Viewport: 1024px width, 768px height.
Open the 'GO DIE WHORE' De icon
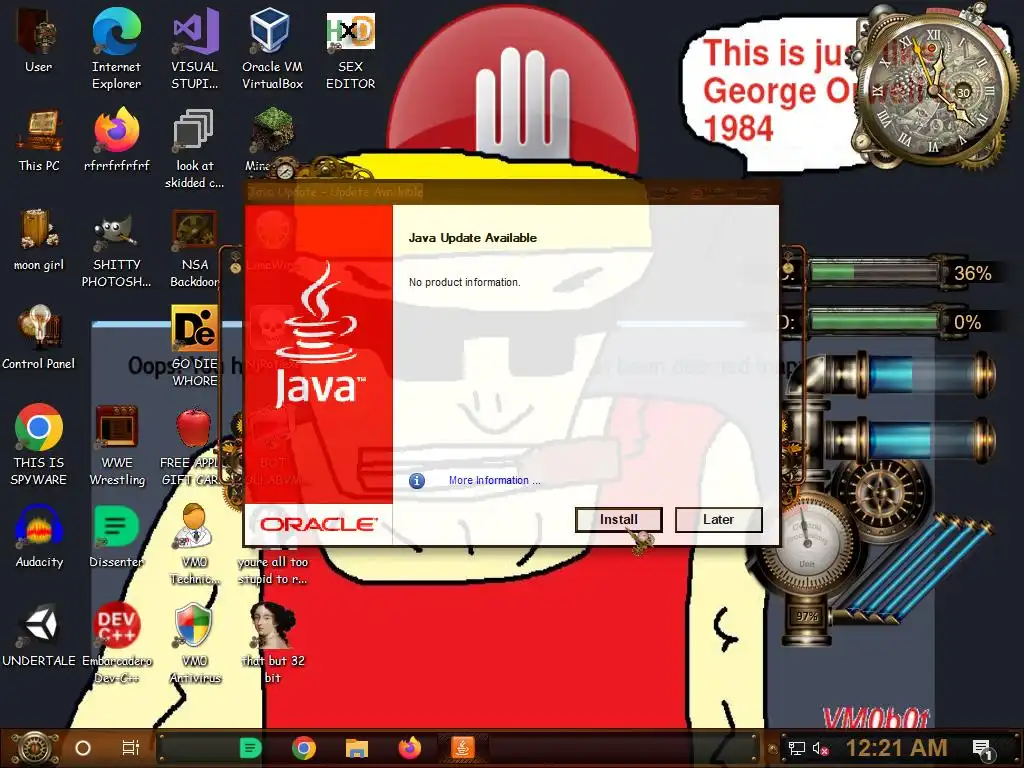pos(195,347)
